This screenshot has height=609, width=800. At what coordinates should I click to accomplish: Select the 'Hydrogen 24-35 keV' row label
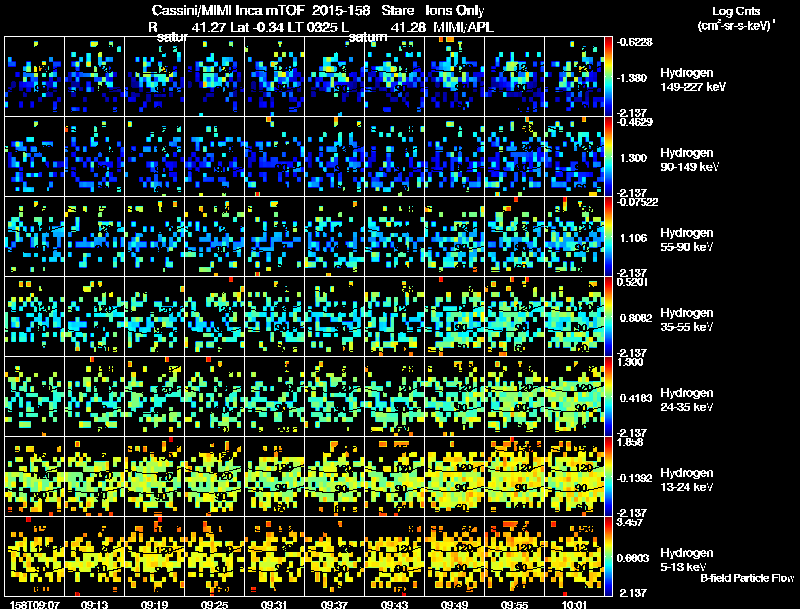click(x=687, y=400)
